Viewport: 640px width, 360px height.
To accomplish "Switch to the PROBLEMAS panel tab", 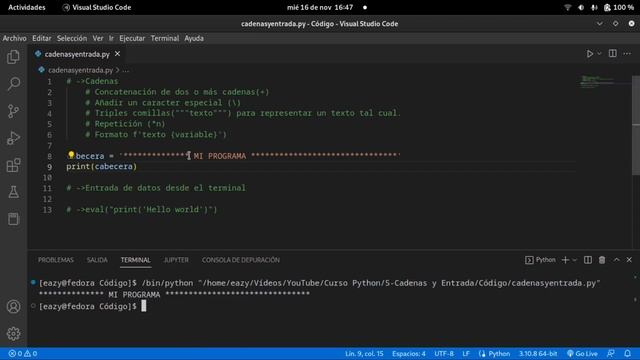I will click(x=56, y=260).
